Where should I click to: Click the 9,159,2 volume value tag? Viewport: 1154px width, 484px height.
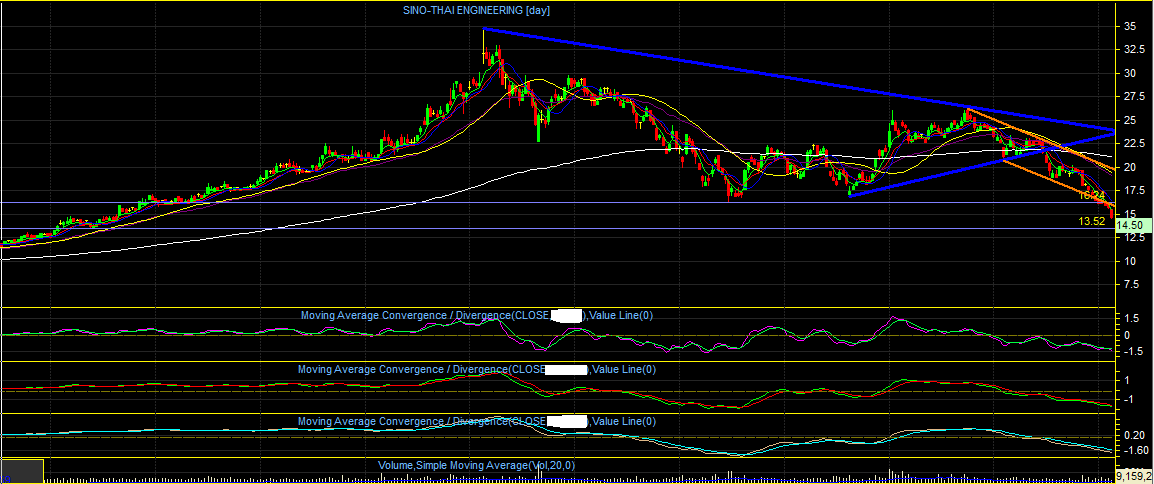click(1134, 476)
